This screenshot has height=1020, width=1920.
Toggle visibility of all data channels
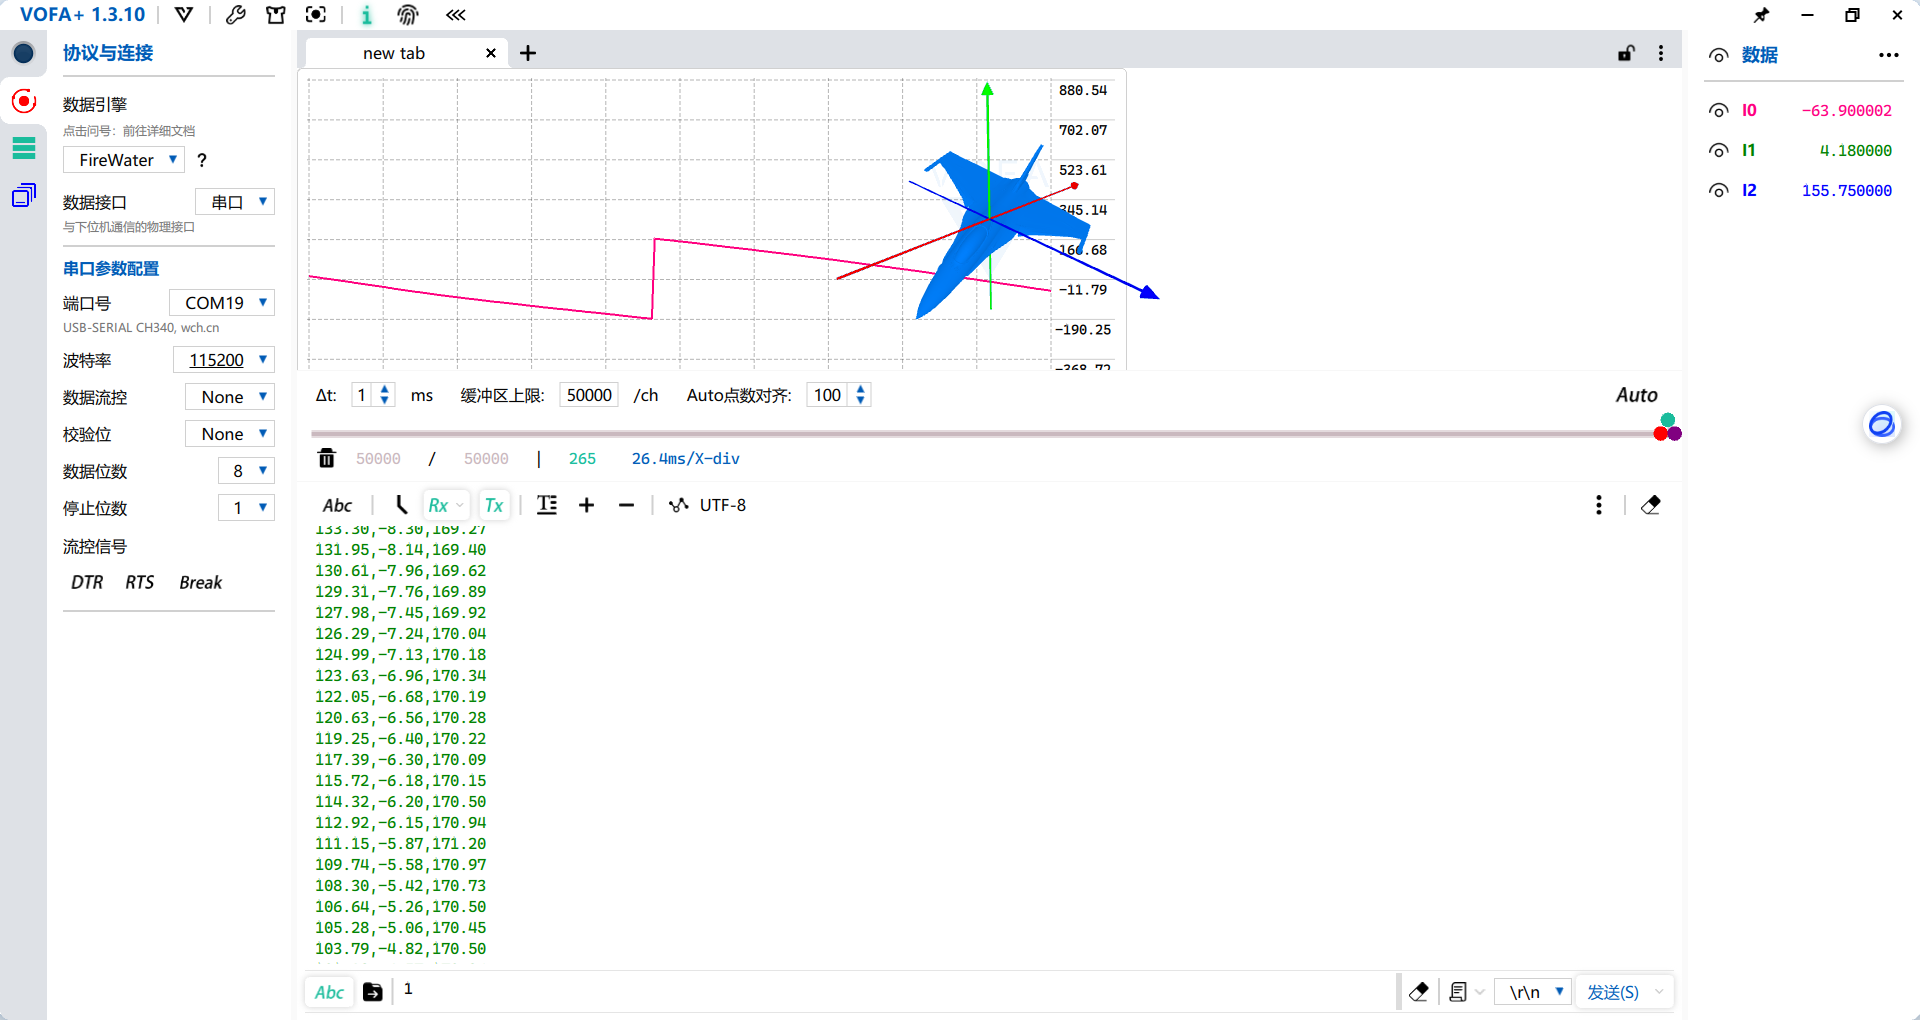pyautogui.click(x=1718, y=56)
